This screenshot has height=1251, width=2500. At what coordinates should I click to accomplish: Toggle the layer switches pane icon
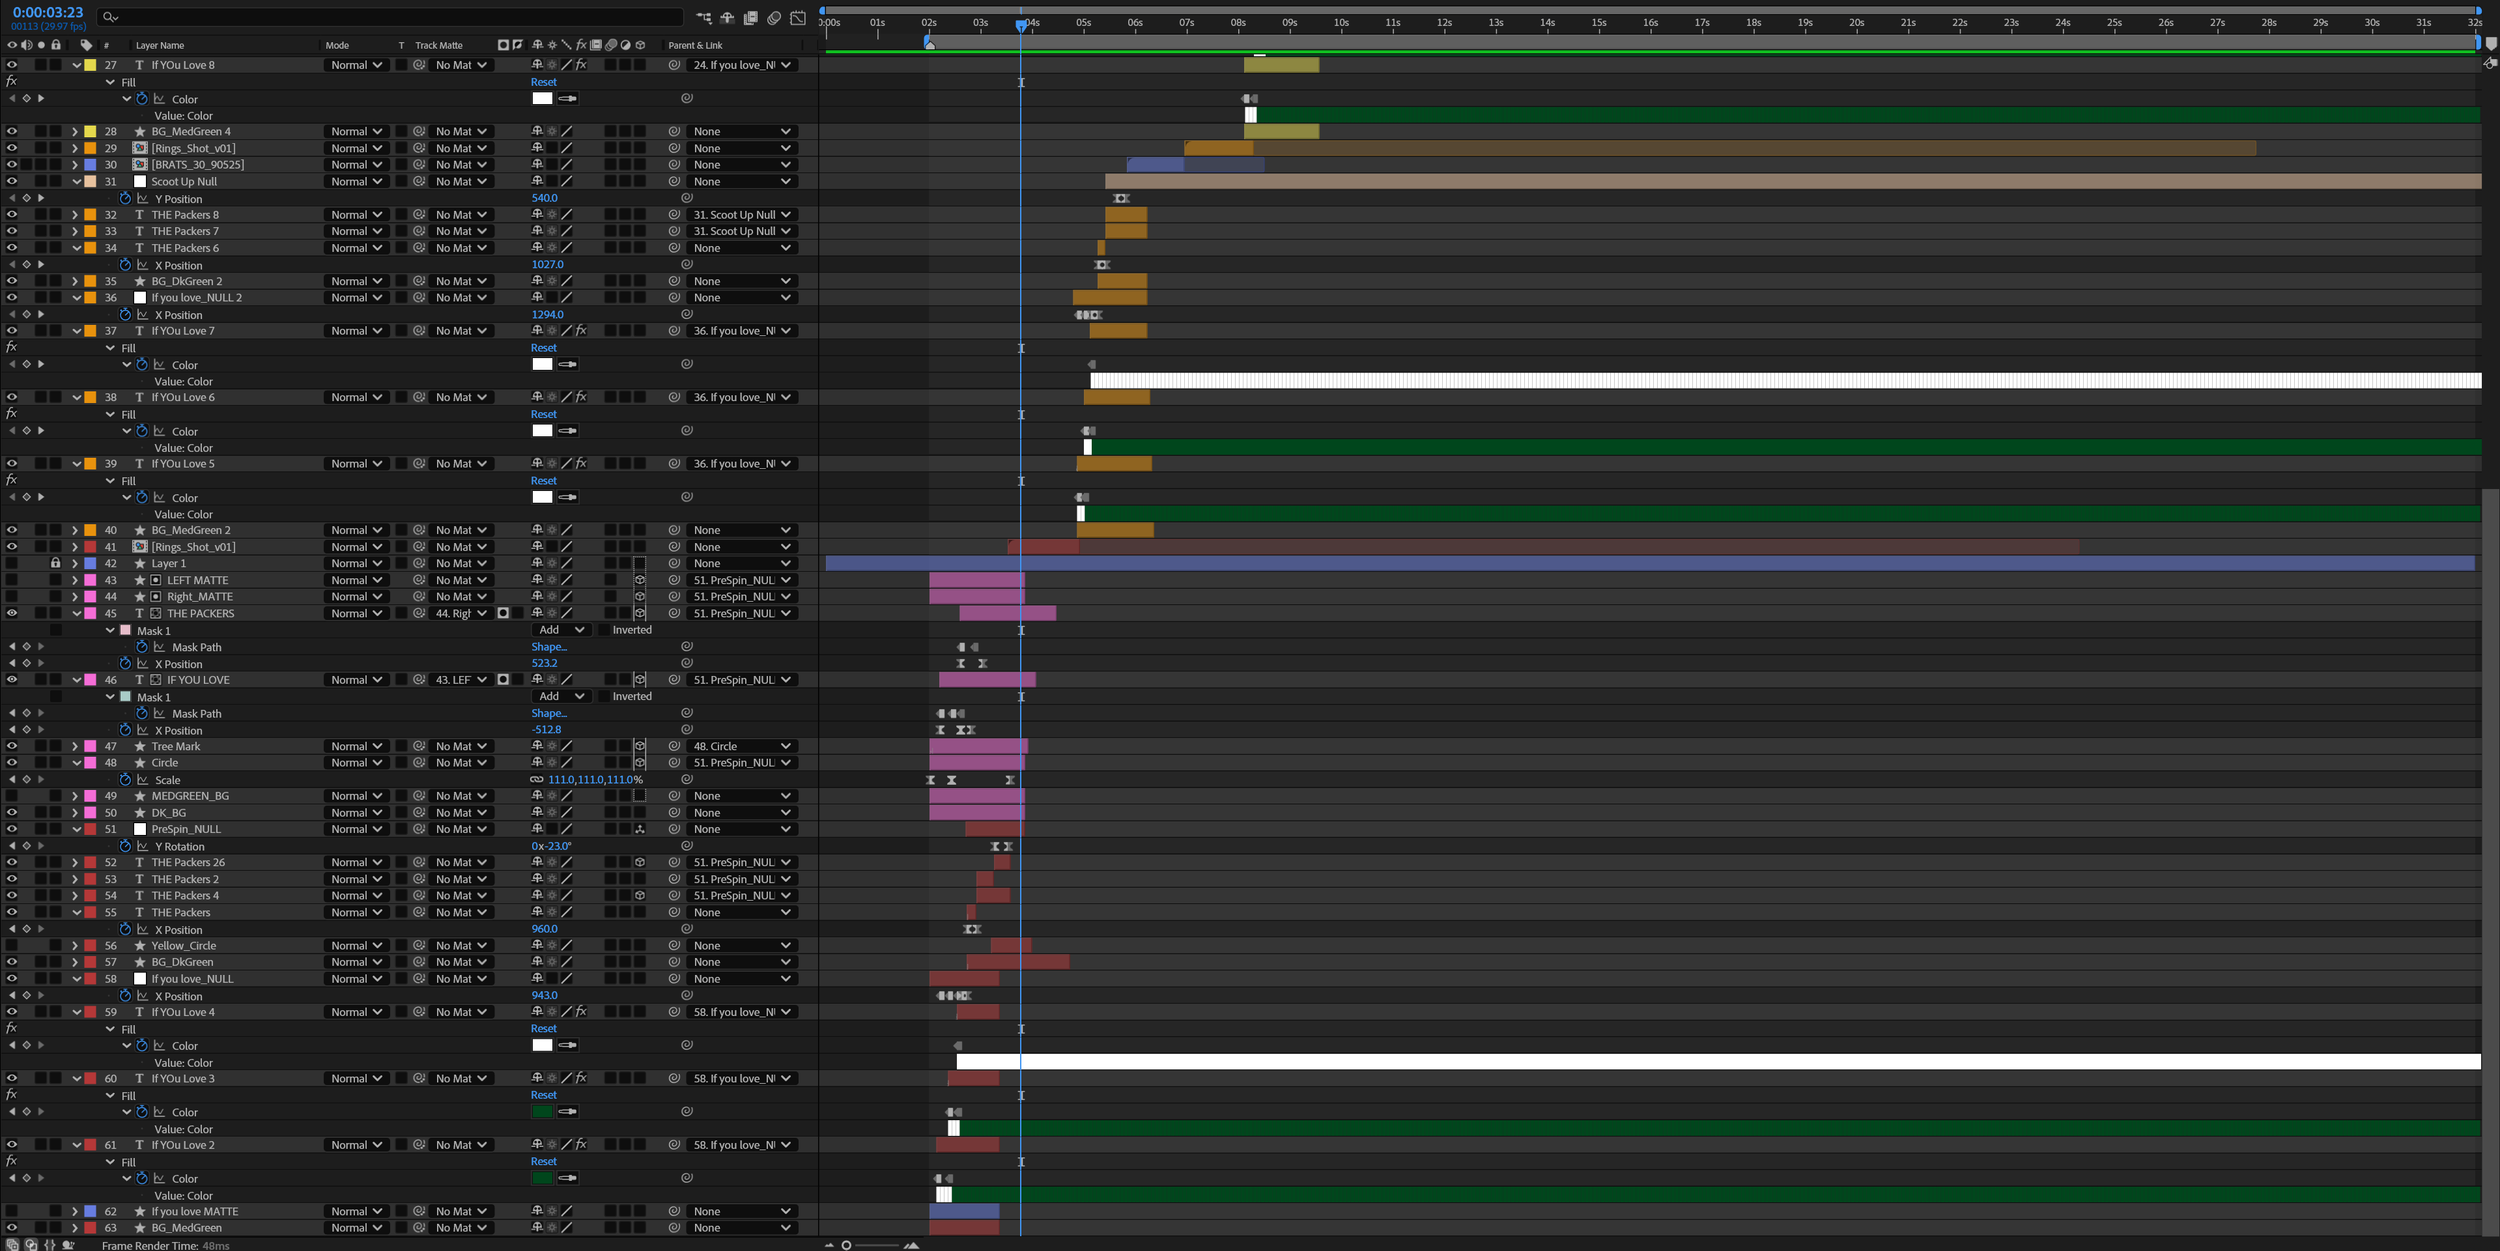[12, 1245]
